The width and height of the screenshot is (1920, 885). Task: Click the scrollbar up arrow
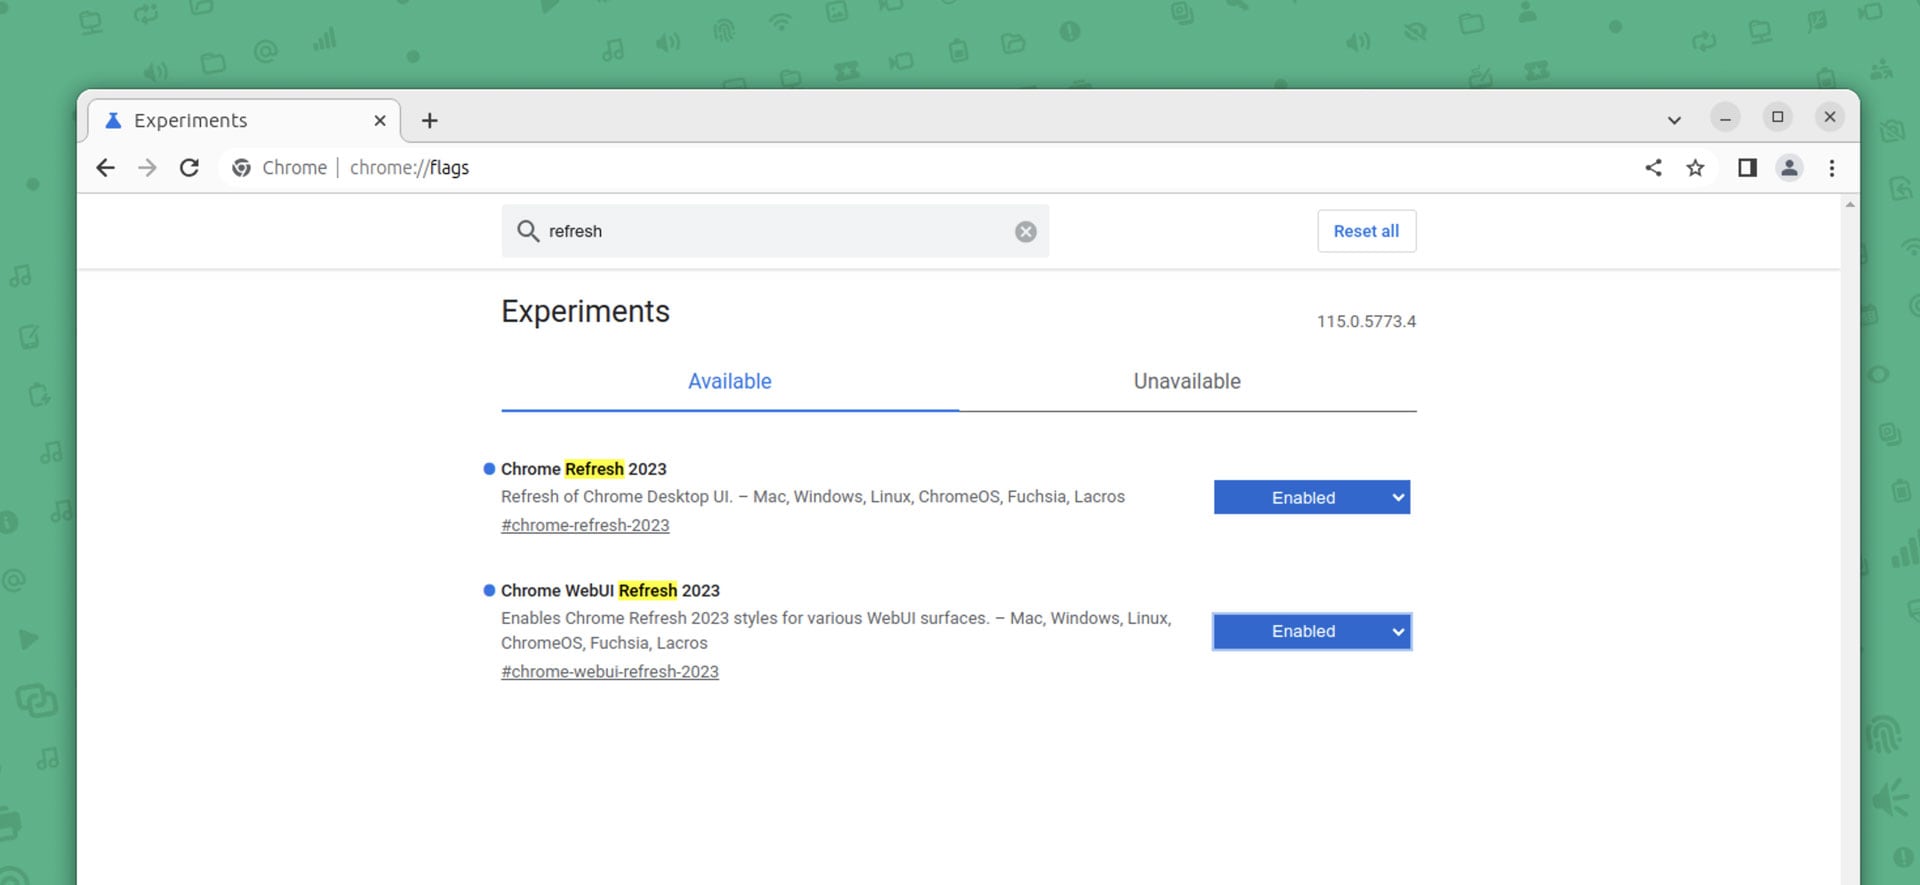1850,205
